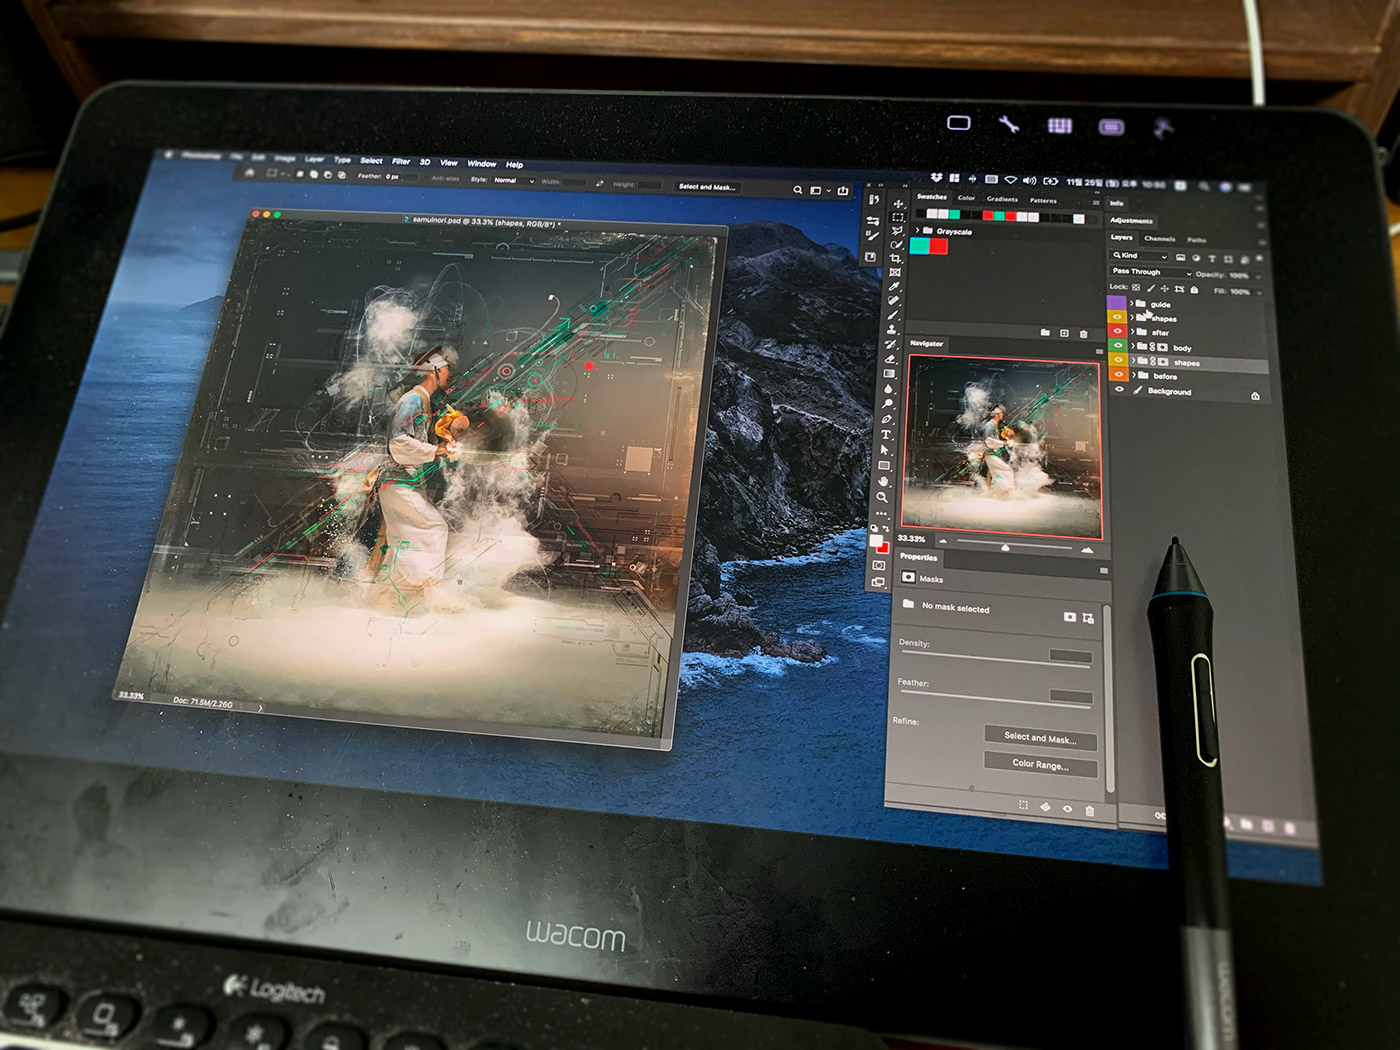Toggle lock transparent pixels

[1136, 287]
